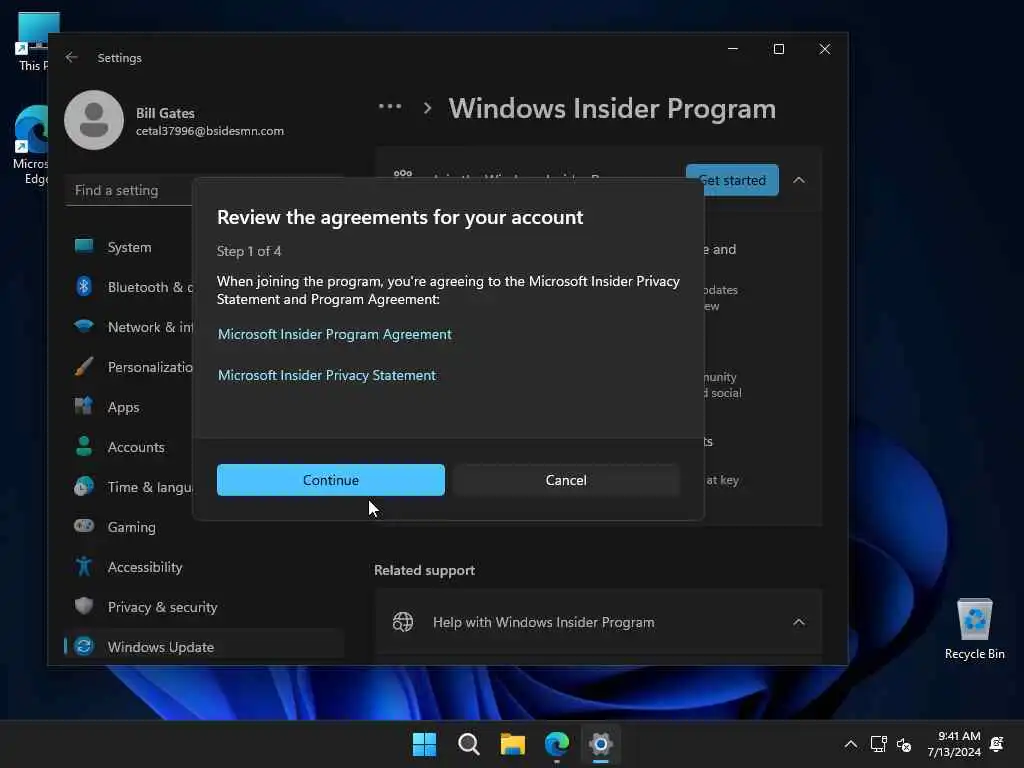Click the Related support heading

pyautogui.click(x=424, y=570)
